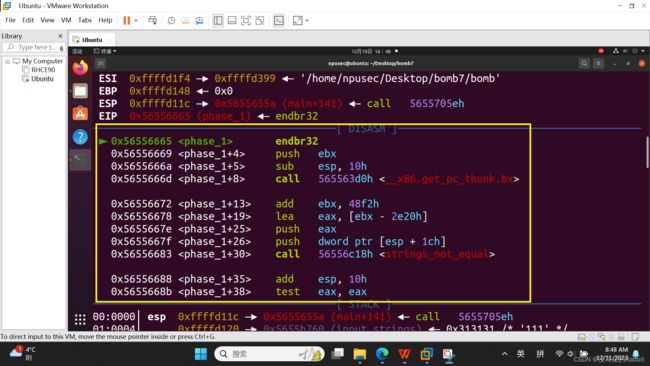
Task: Select My Computer in the library
Action: [x=42, y=61]
